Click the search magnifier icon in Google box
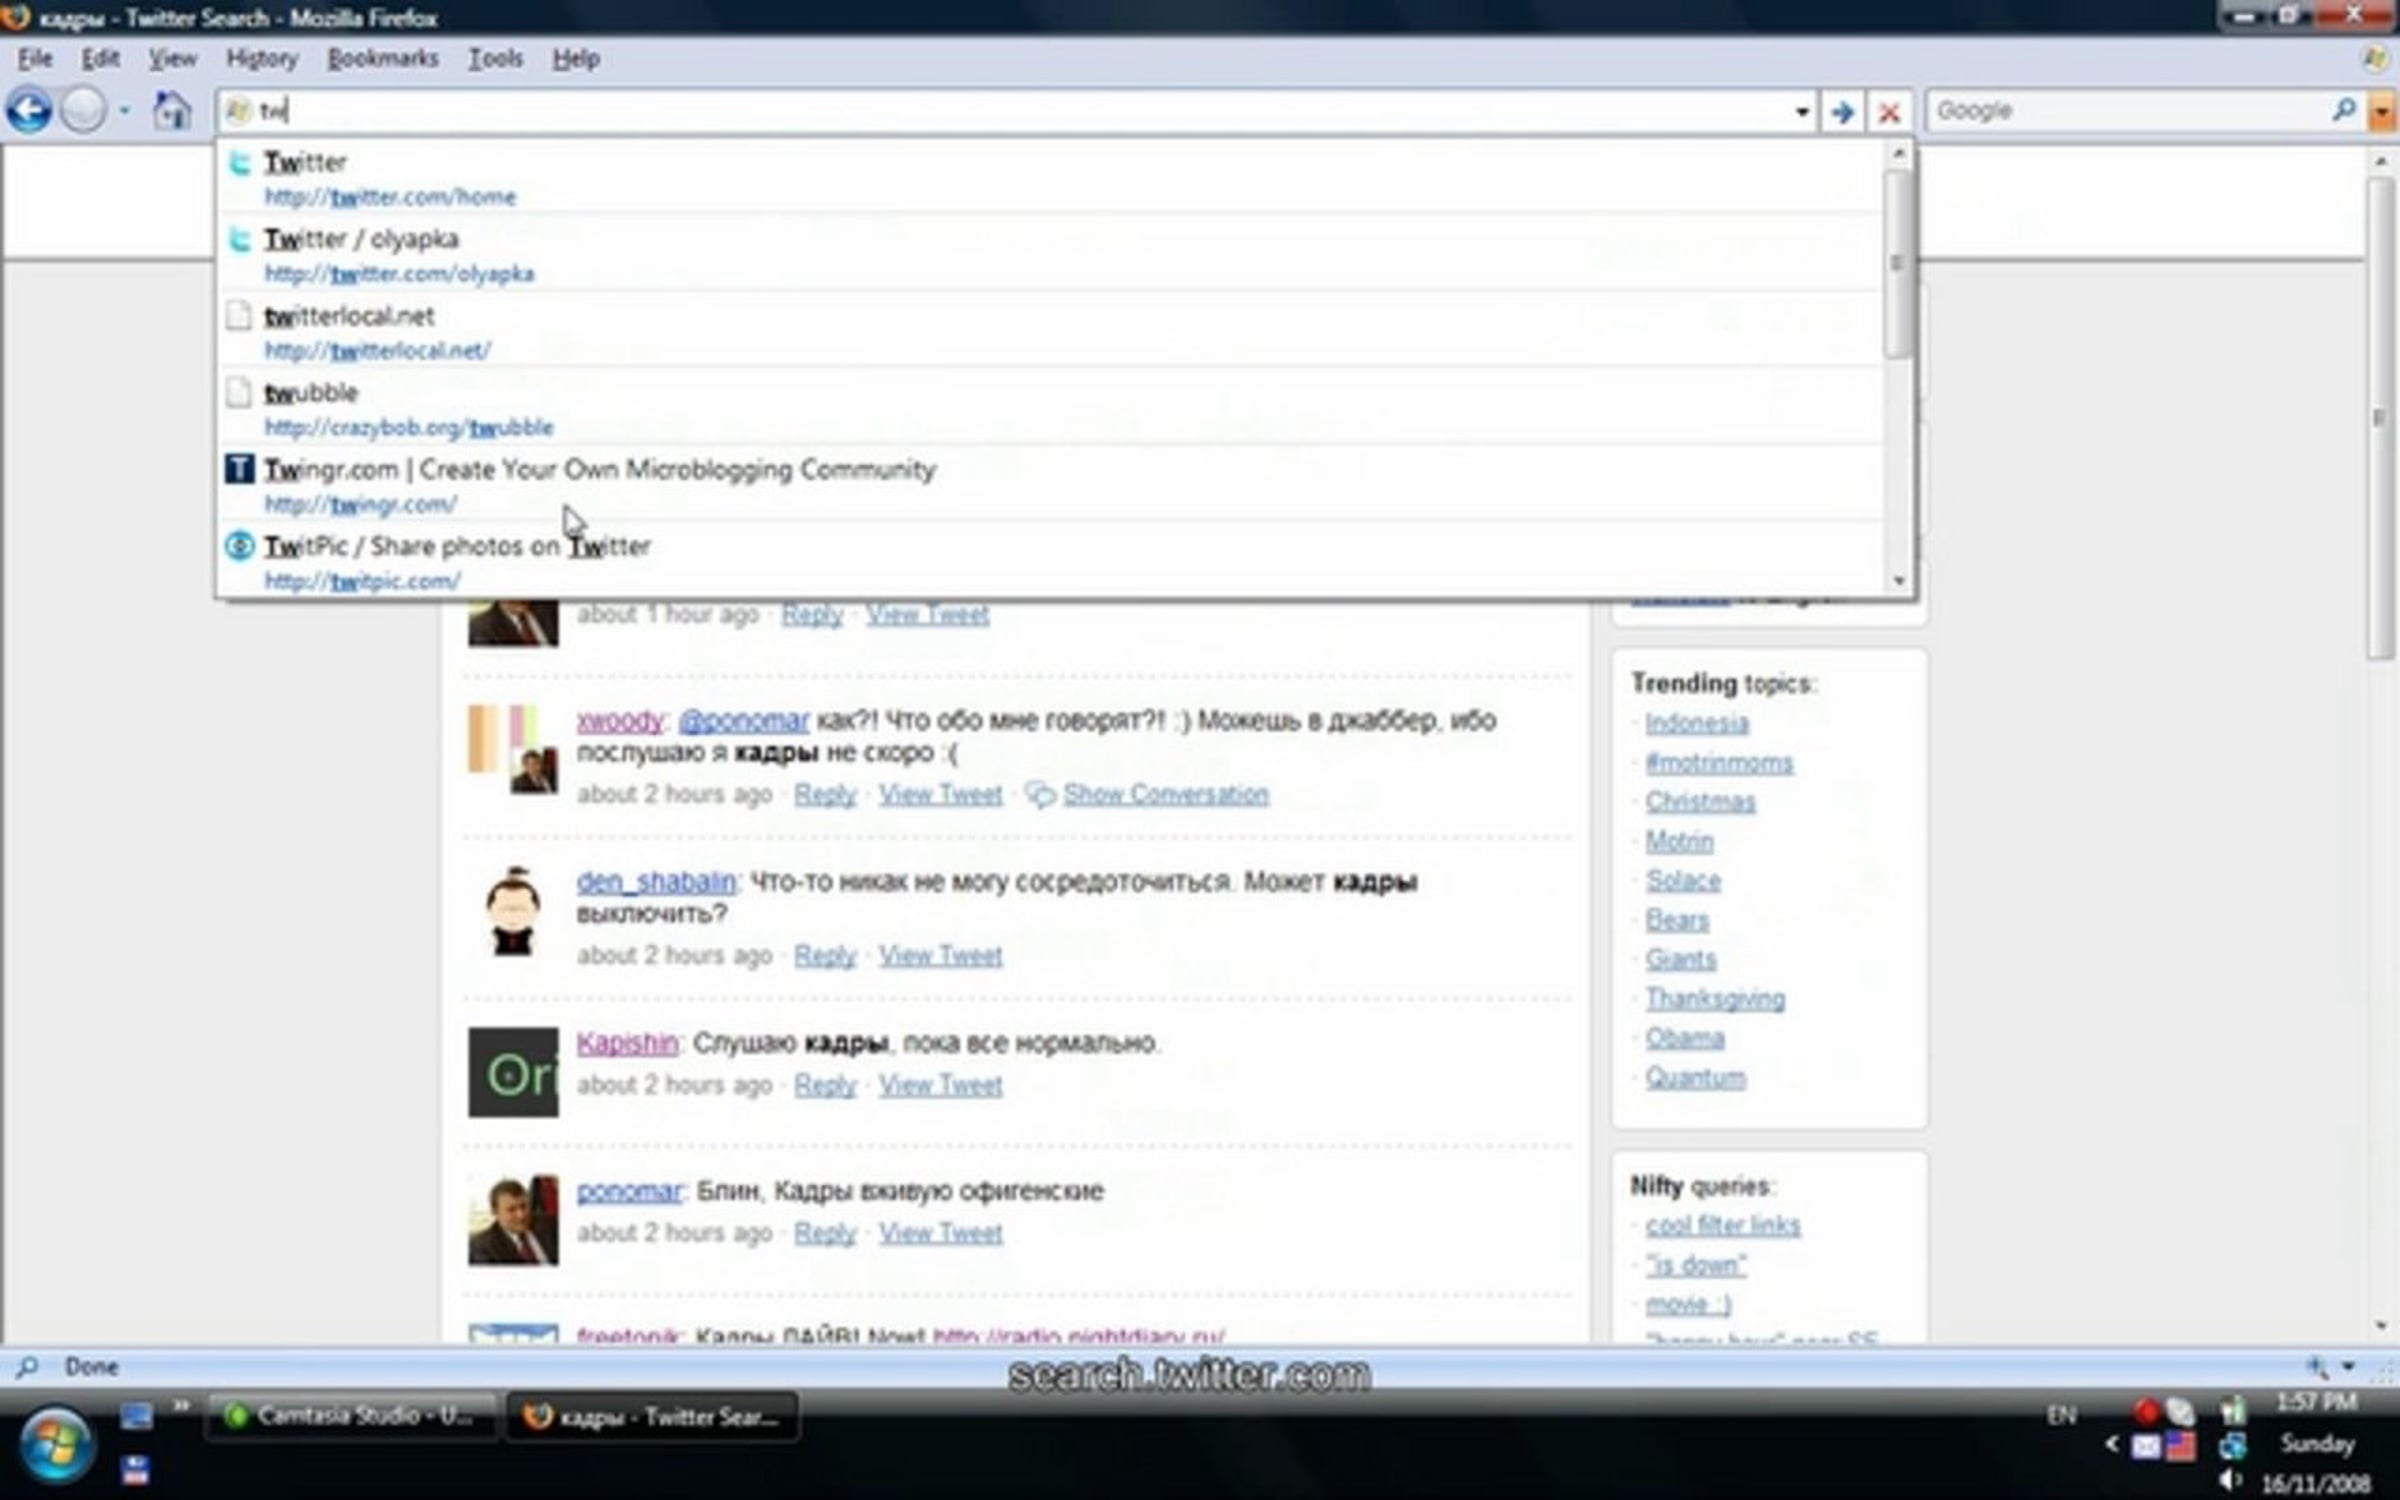Screen dimensions: 2400x1500 tap(2344, 110)
